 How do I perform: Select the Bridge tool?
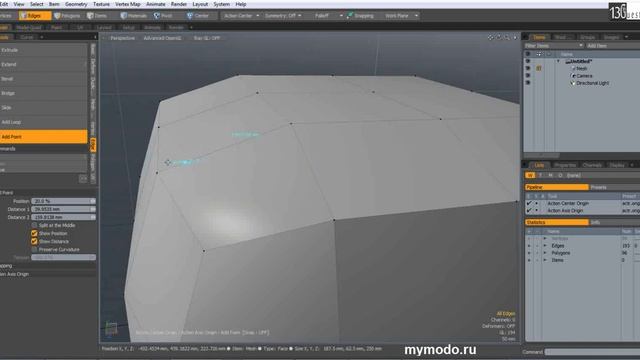coord(43,93)
